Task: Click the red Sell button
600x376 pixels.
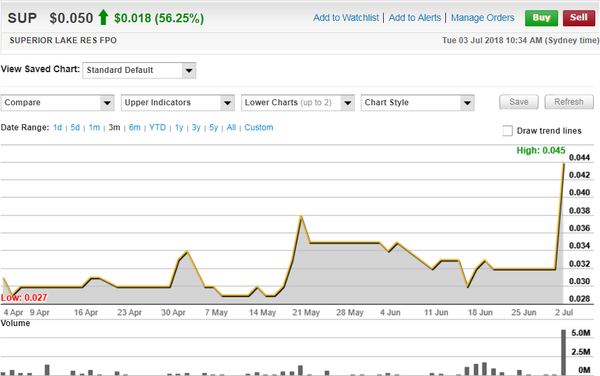Action: 579,18
